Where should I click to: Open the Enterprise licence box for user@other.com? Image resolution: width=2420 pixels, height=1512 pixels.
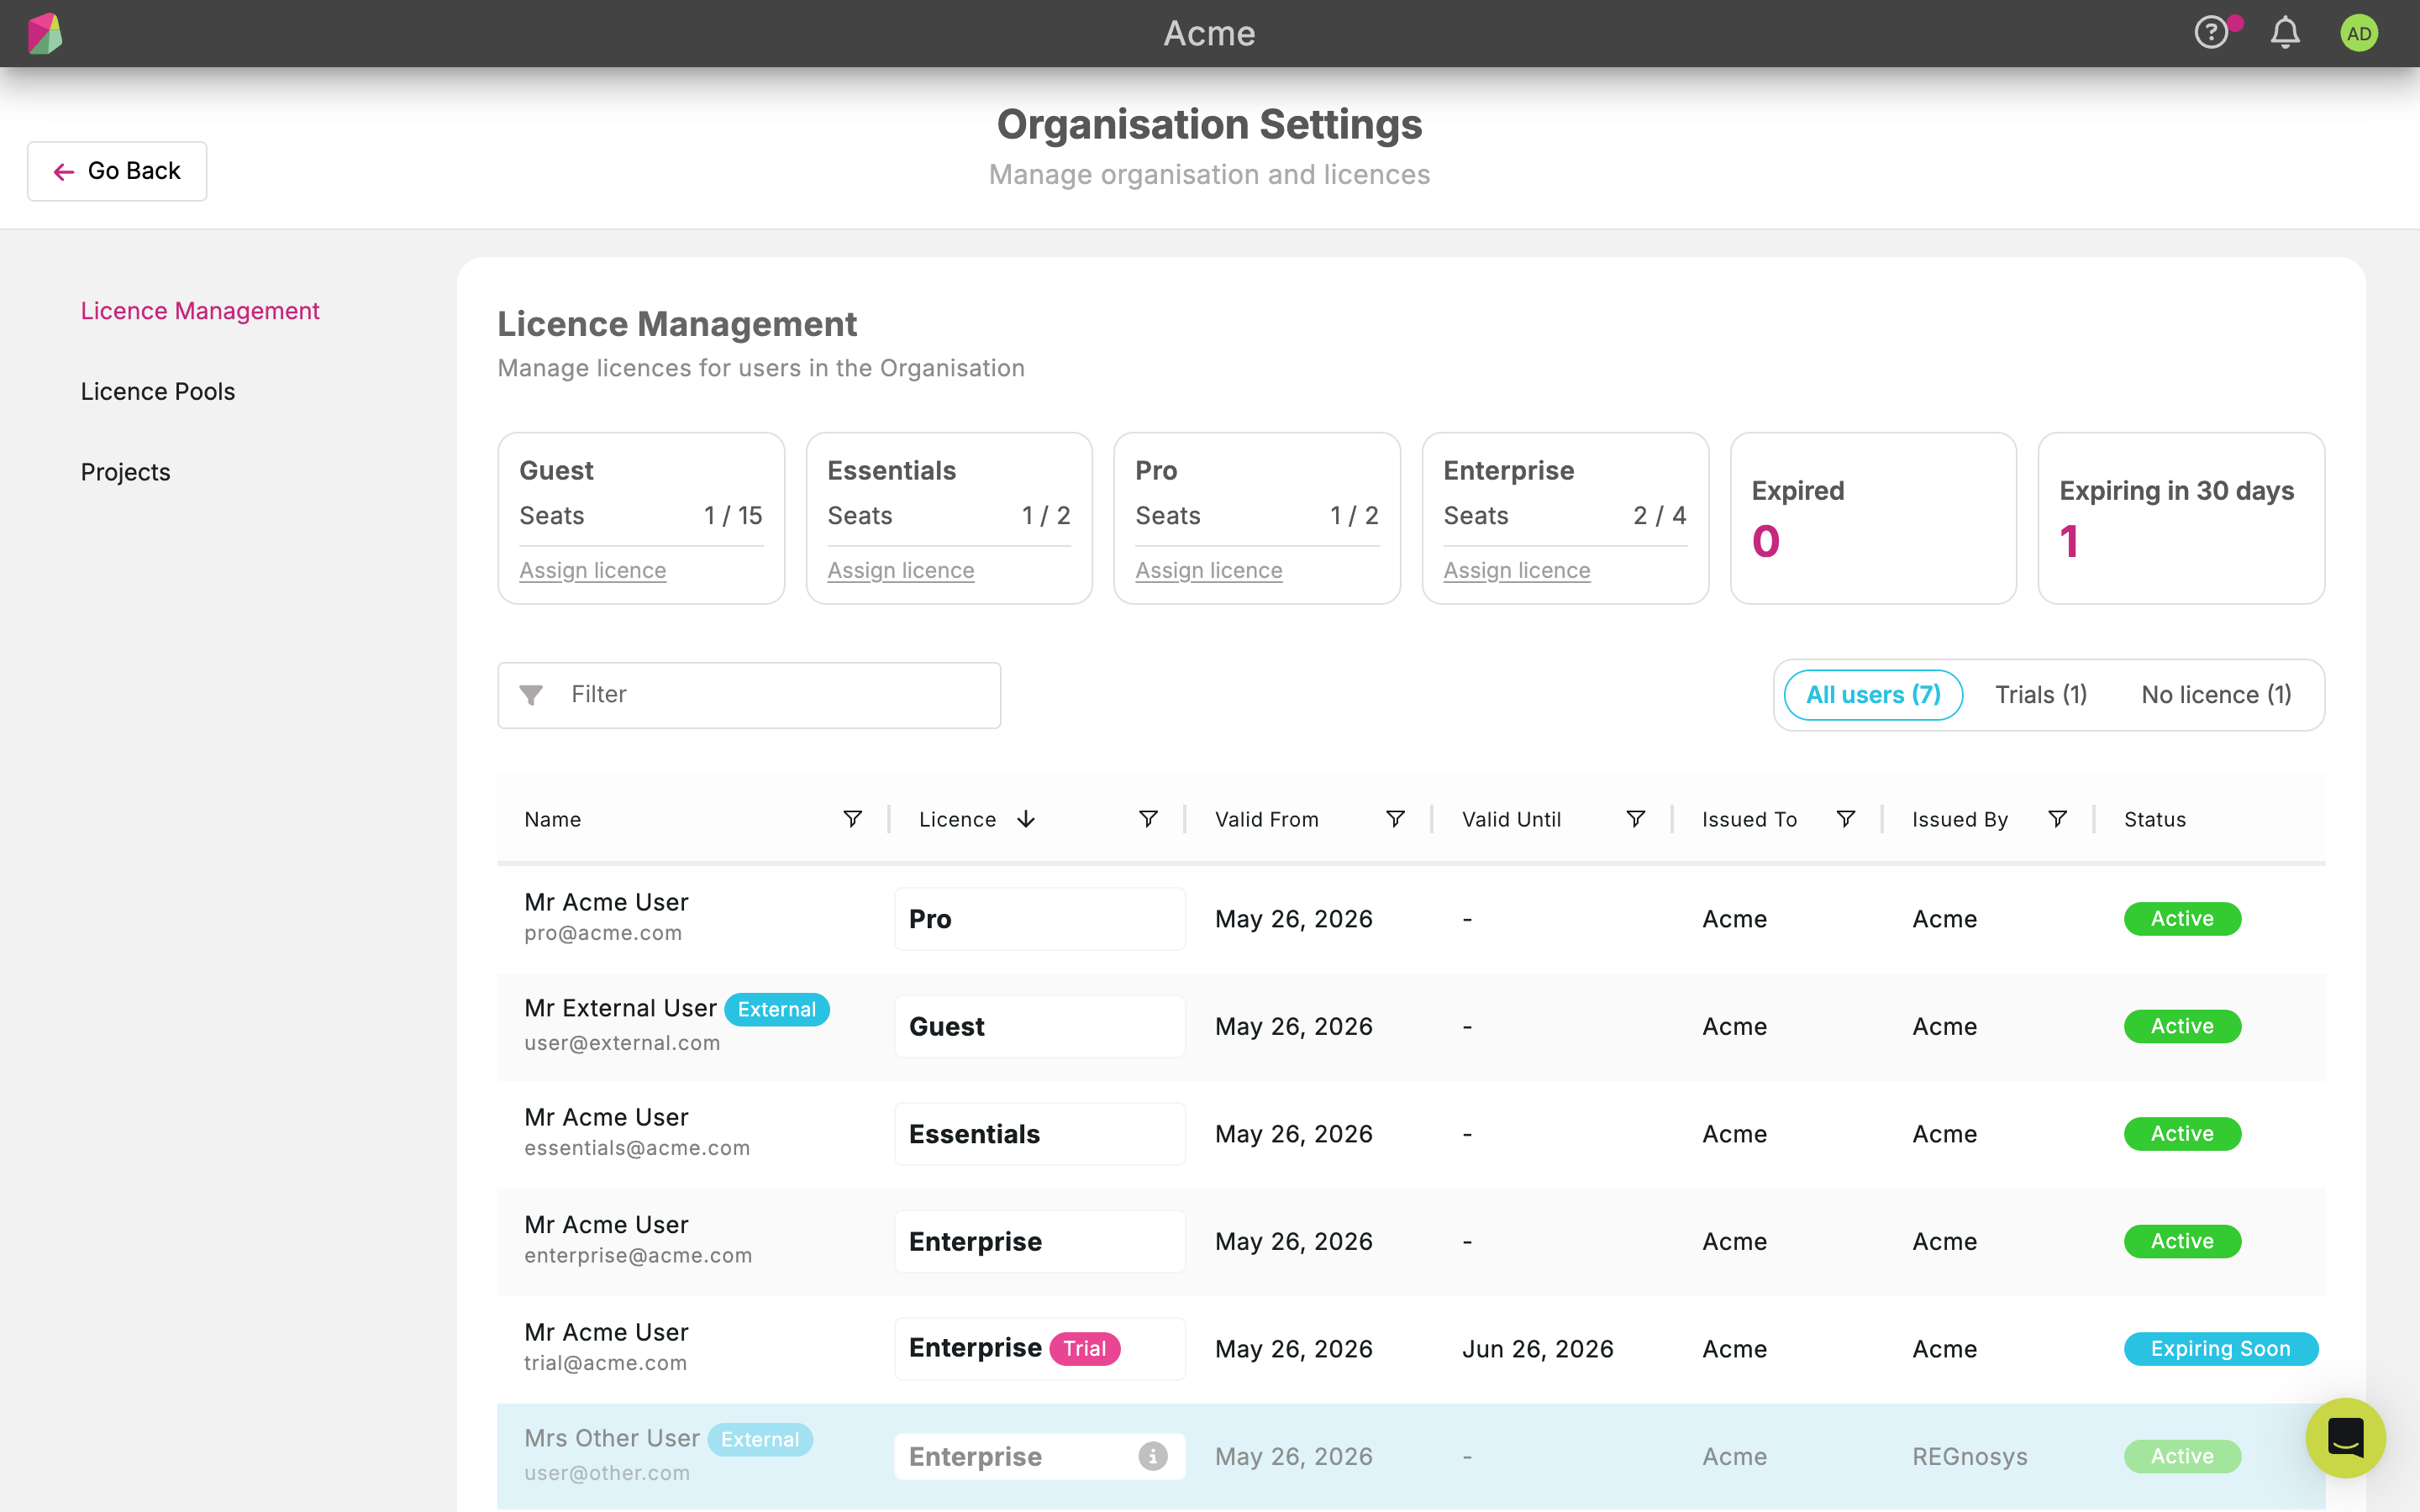1040,1456
